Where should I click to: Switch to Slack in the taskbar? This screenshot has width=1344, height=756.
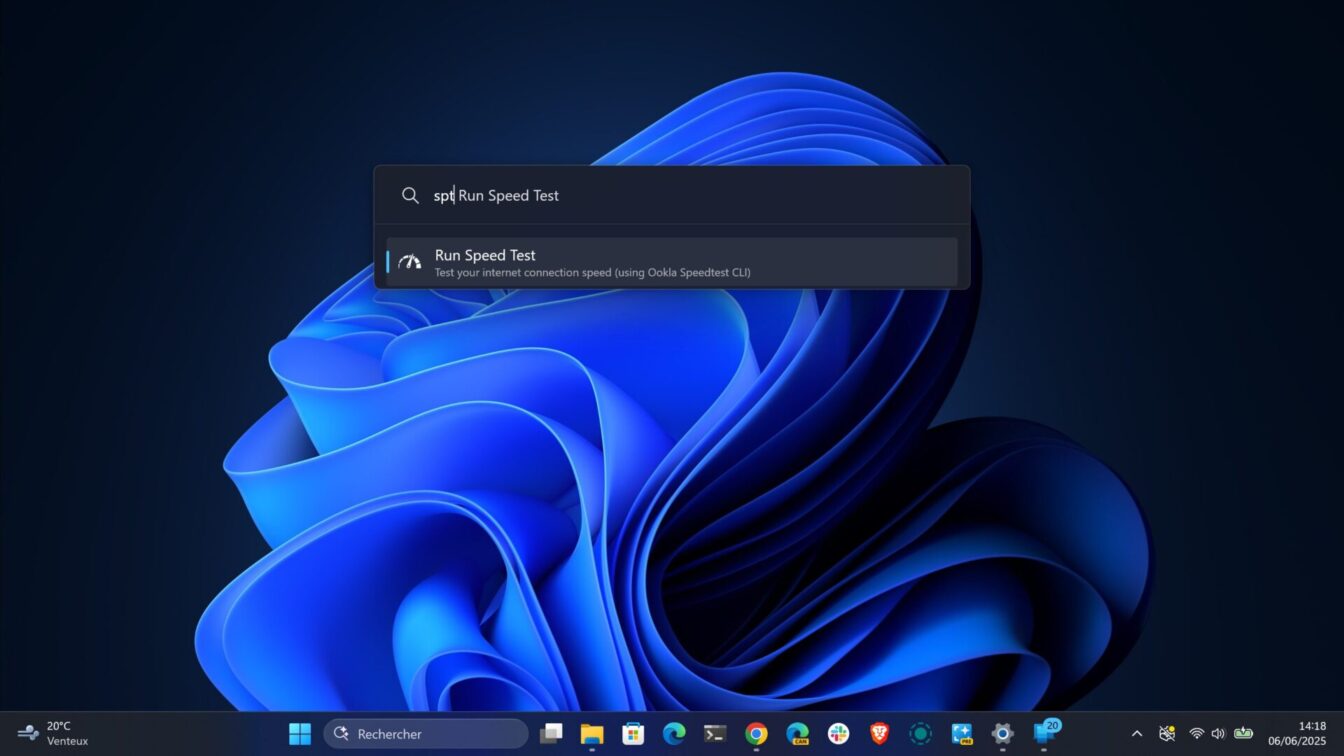pyautogui.click(x=838, y=734)
